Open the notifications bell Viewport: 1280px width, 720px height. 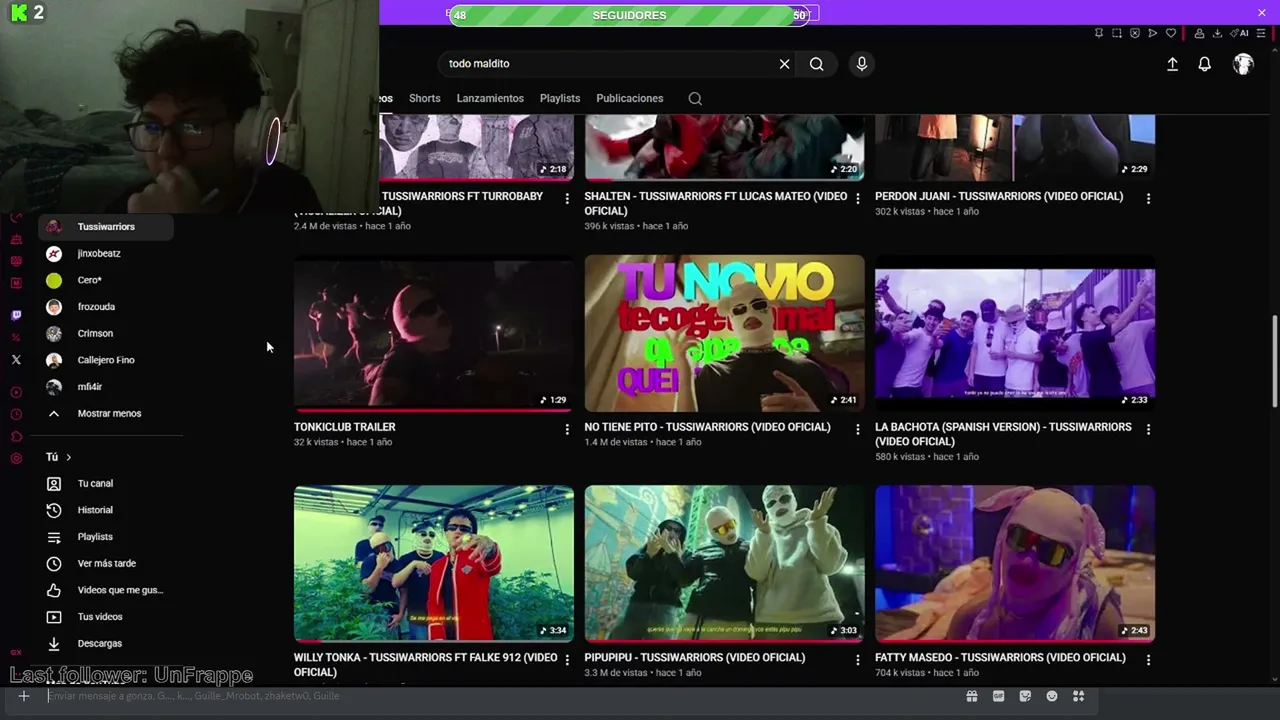(1205, 64)
